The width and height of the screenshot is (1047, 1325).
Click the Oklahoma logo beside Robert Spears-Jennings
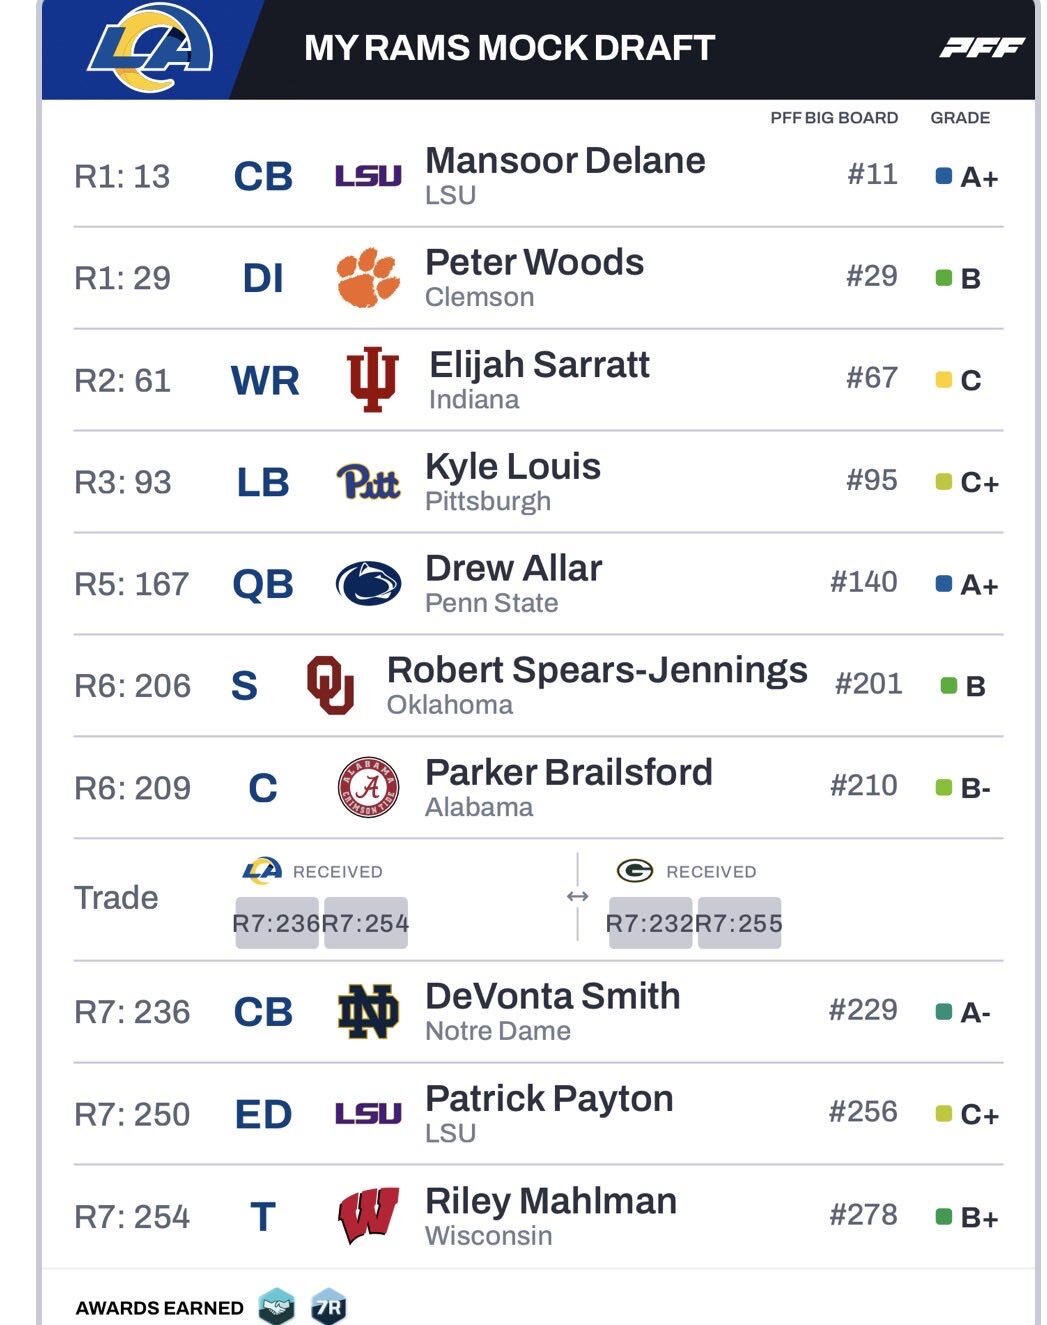tap(330, 685)
